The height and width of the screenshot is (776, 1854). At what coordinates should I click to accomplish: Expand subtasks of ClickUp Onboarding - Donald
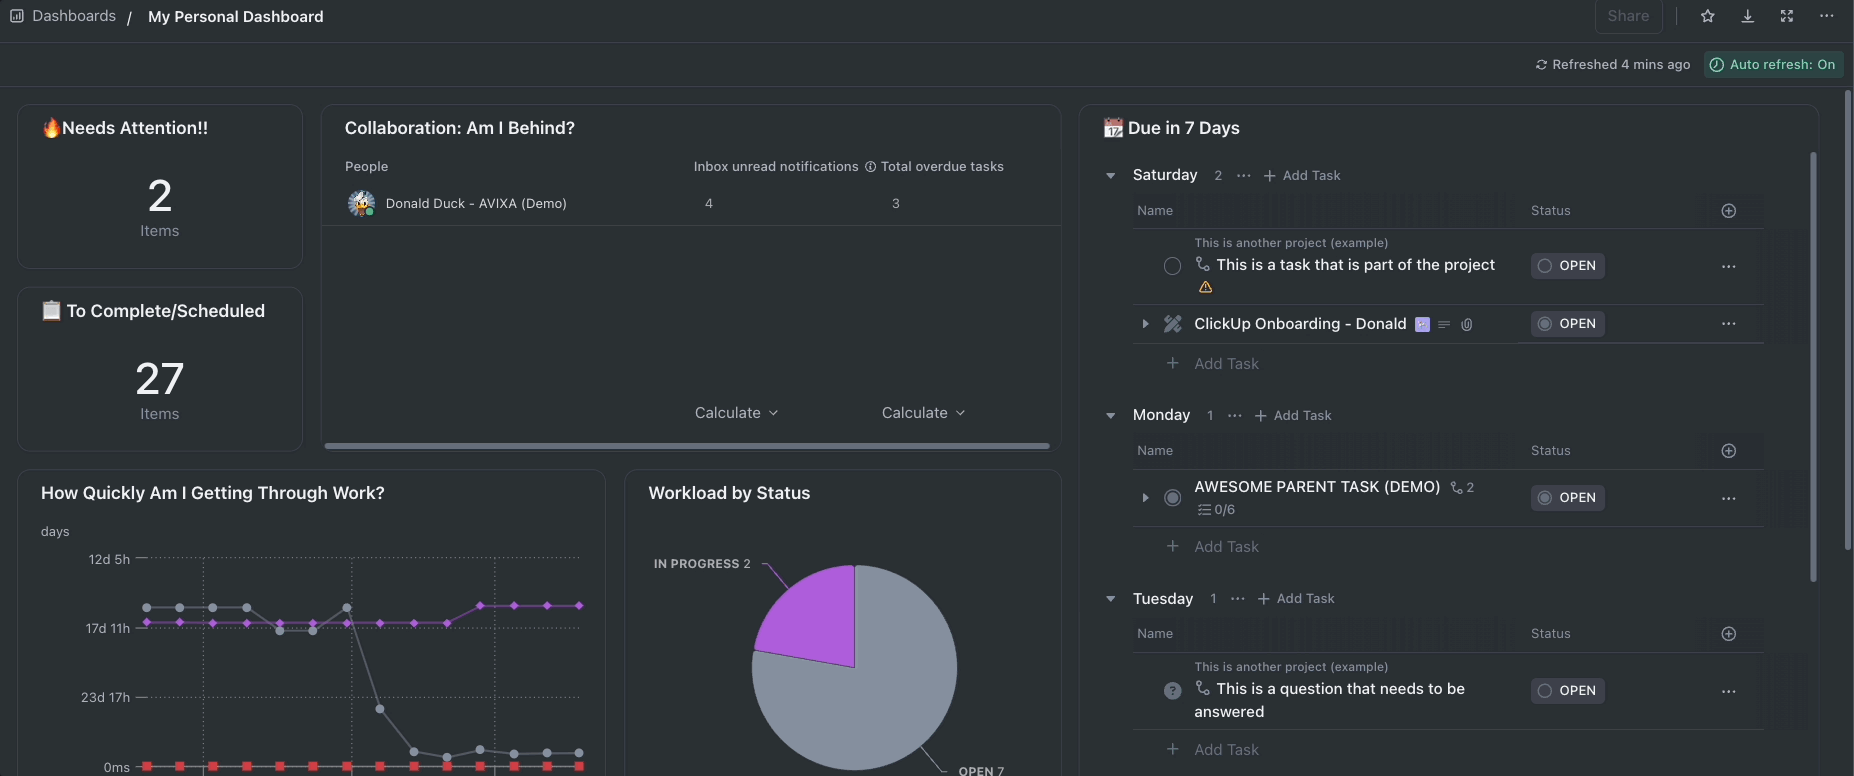(1145, 324)
